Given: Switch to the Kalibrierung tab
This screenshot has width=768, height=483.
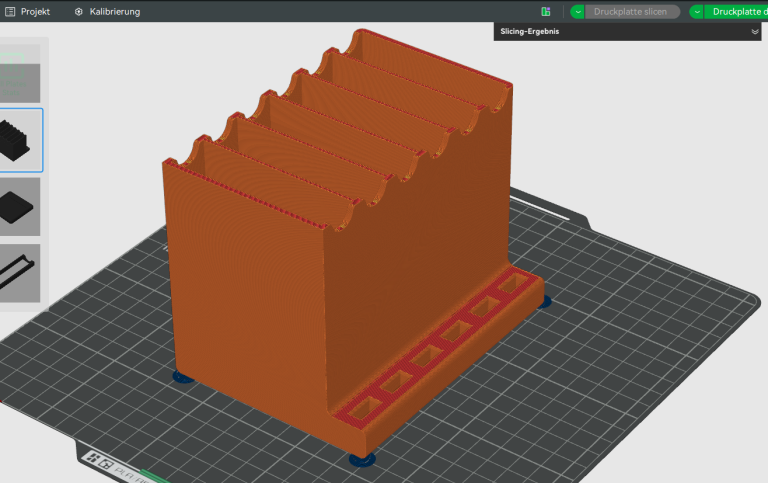Looking at the screenshot, I should (114, 11).
